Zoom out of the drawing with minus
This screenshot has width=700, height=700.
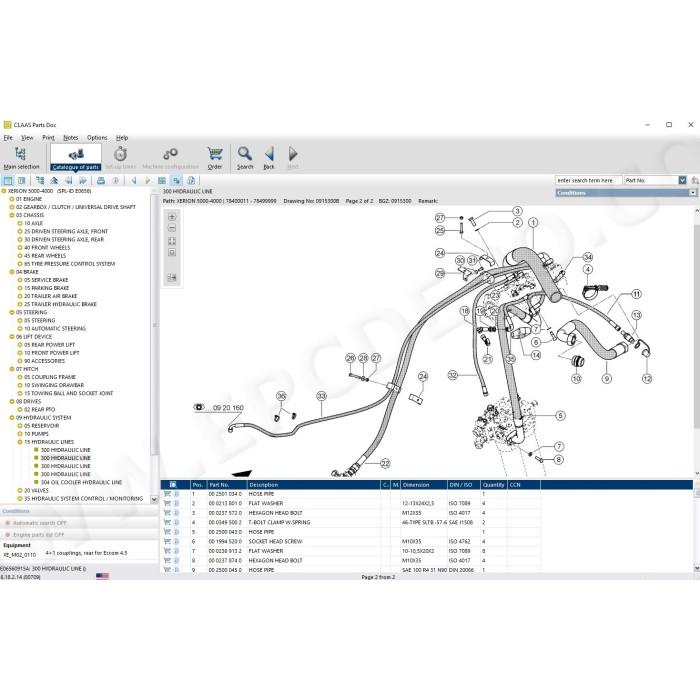click(172, 228)
